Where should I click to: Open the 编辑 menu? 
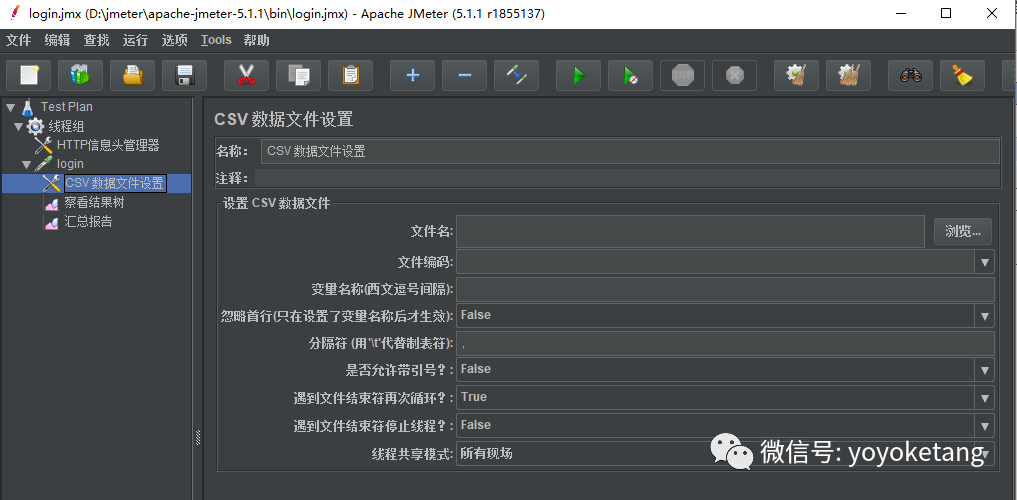pos(57,40)
